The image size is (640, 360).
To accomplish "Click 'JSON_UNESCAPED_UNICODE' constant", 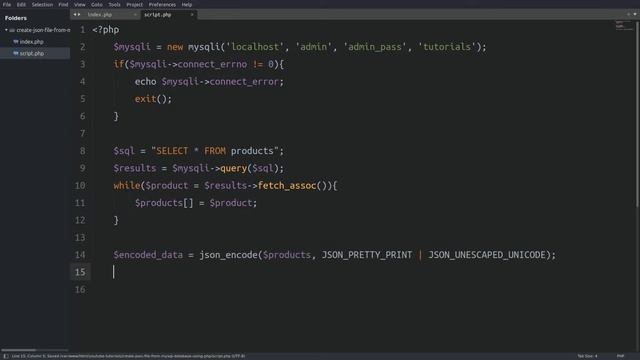I will pos(487,255).
